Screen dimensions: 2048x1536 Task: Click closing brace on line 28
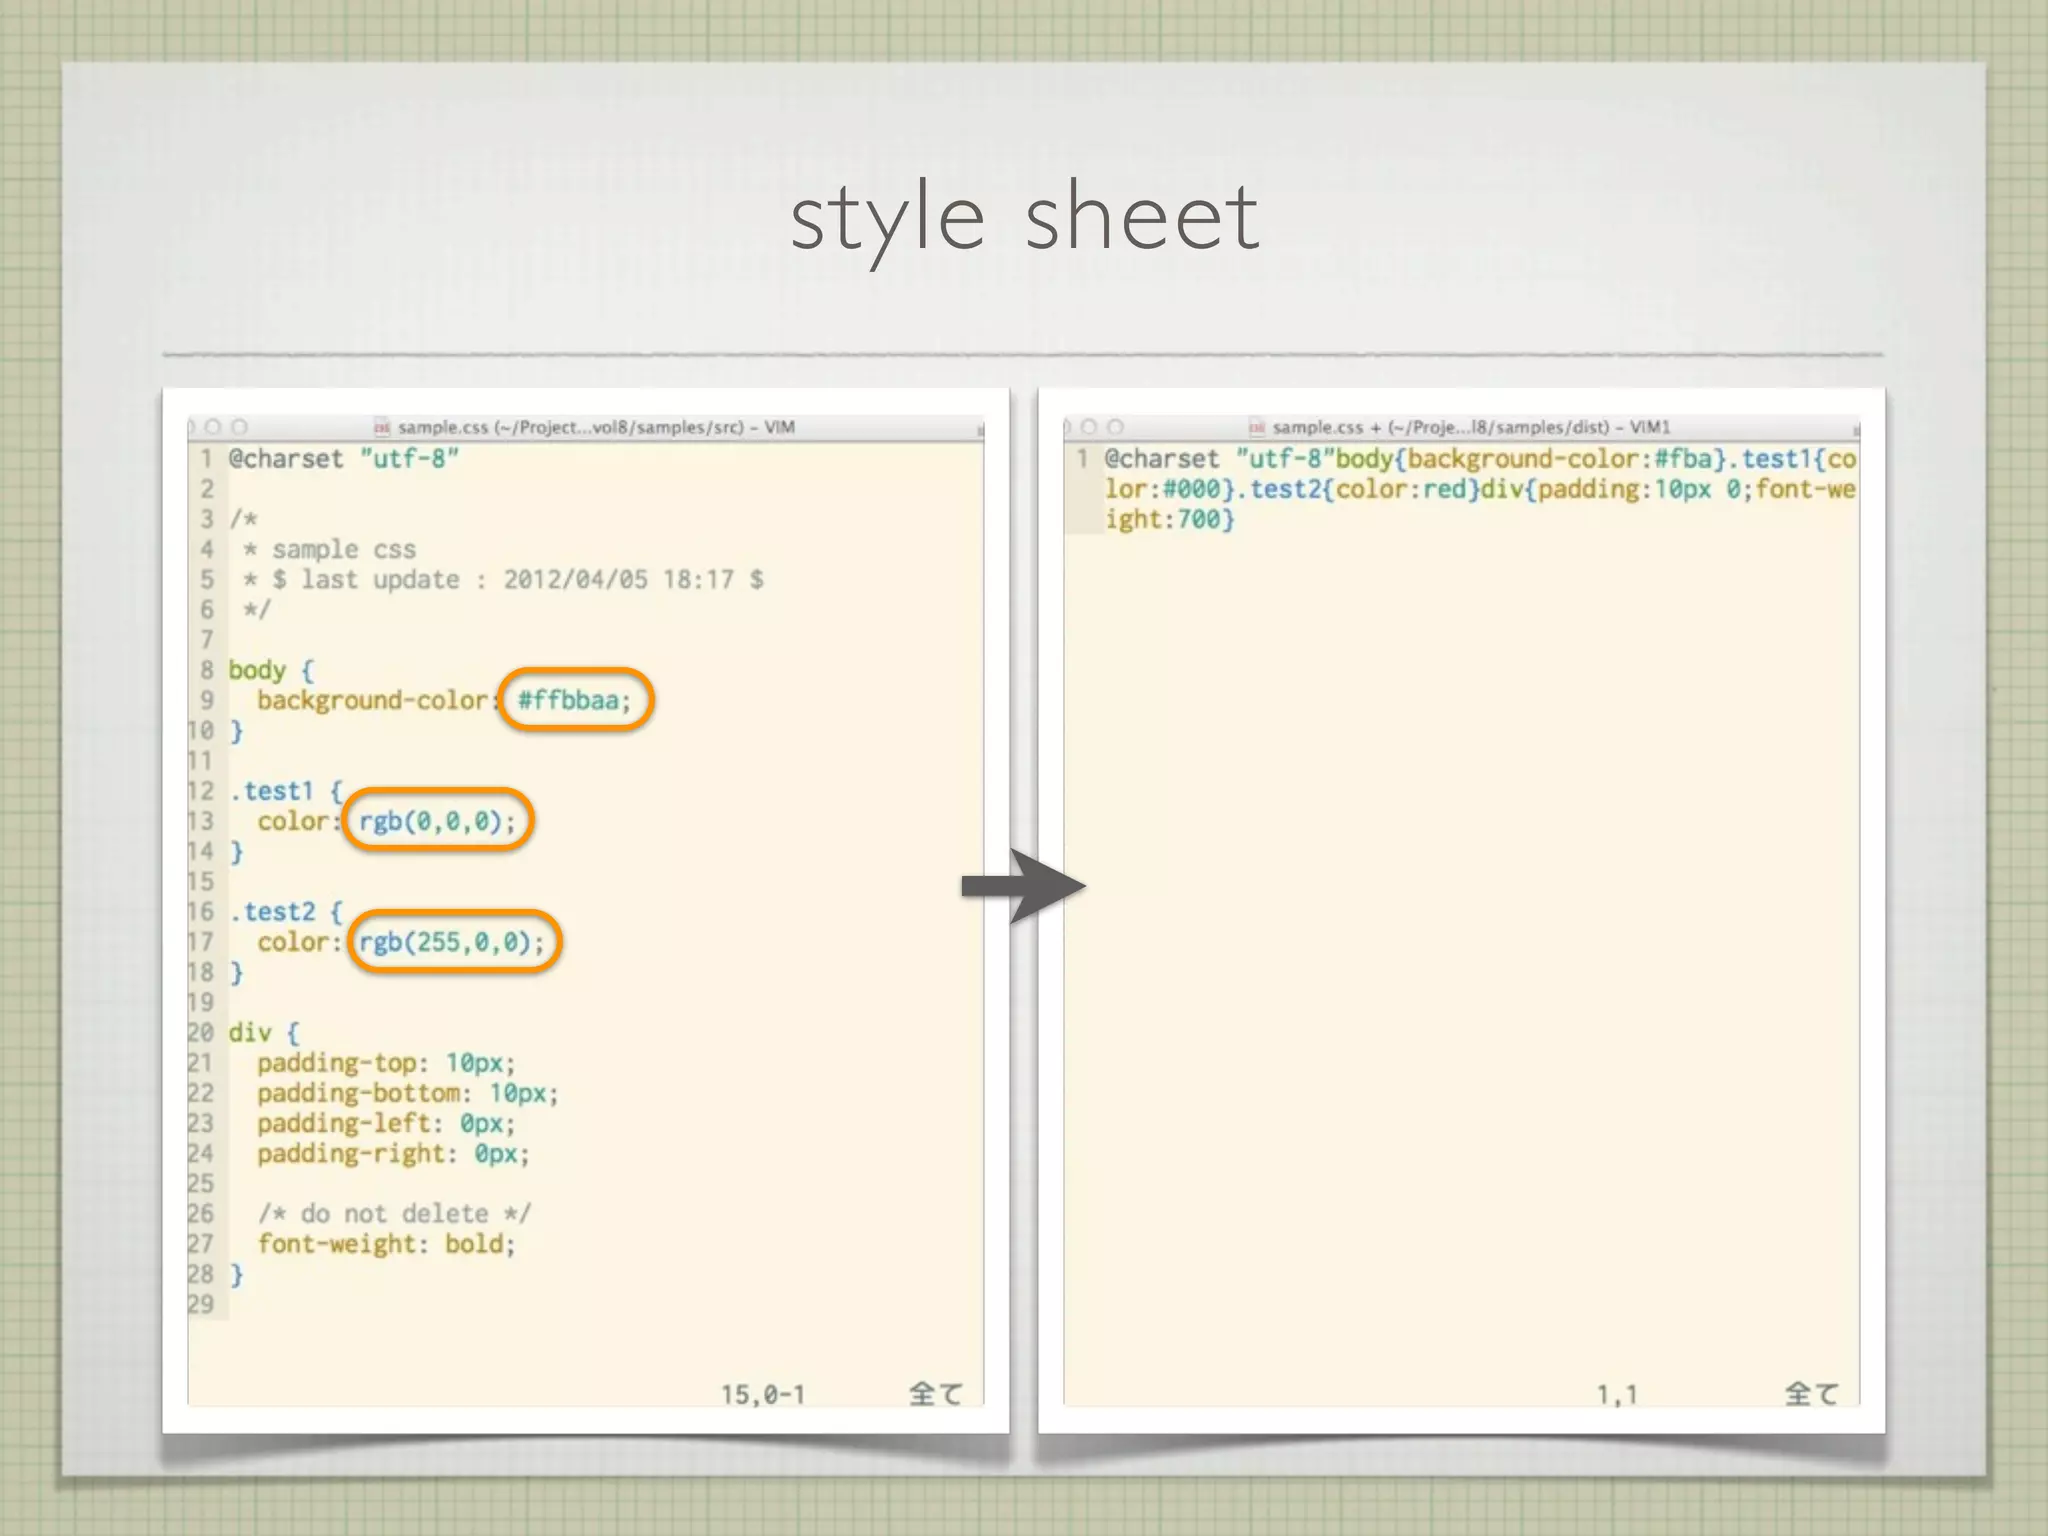(237, 1274)
